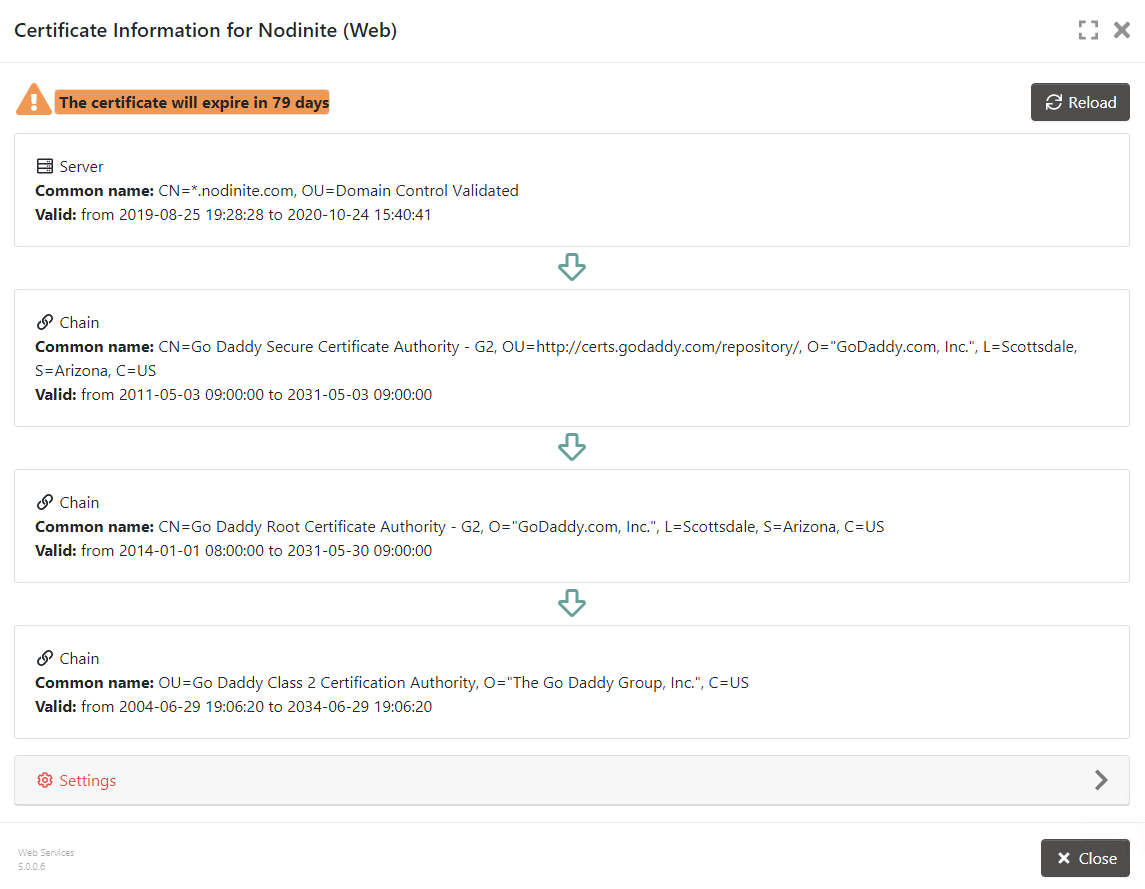This screenshot has height=889, width=1145.
Task: Close the dialog via the X icon
Action: pos(1122,30)
